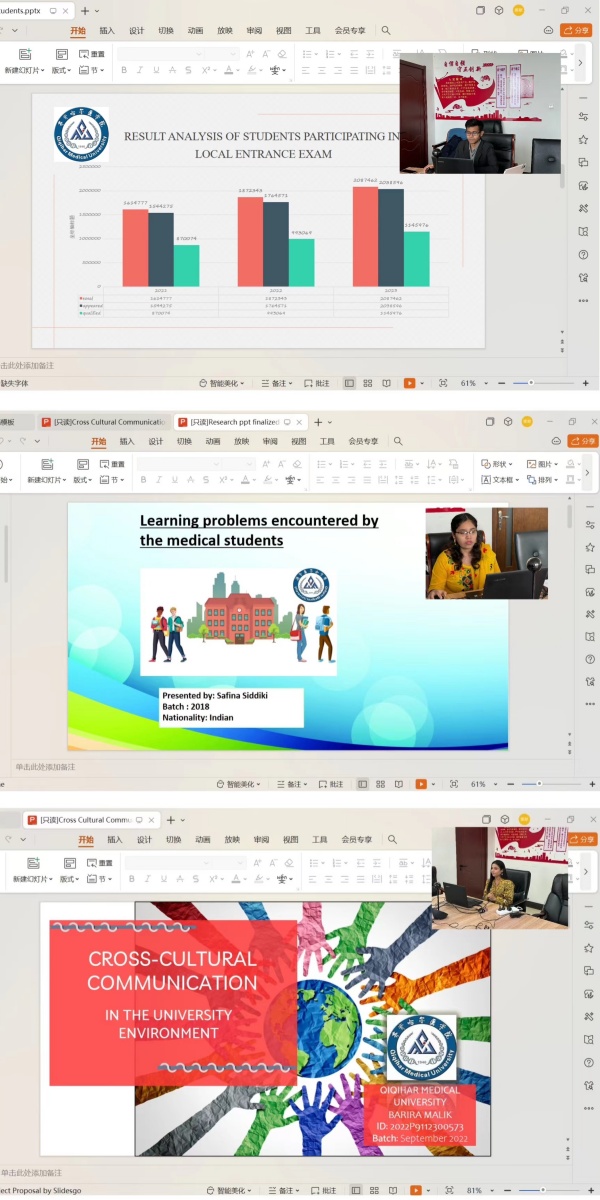Switch to slide sorter view under the exam chart slide
Viewport: 600px width, 1200px height.
[x=368, y=383]
